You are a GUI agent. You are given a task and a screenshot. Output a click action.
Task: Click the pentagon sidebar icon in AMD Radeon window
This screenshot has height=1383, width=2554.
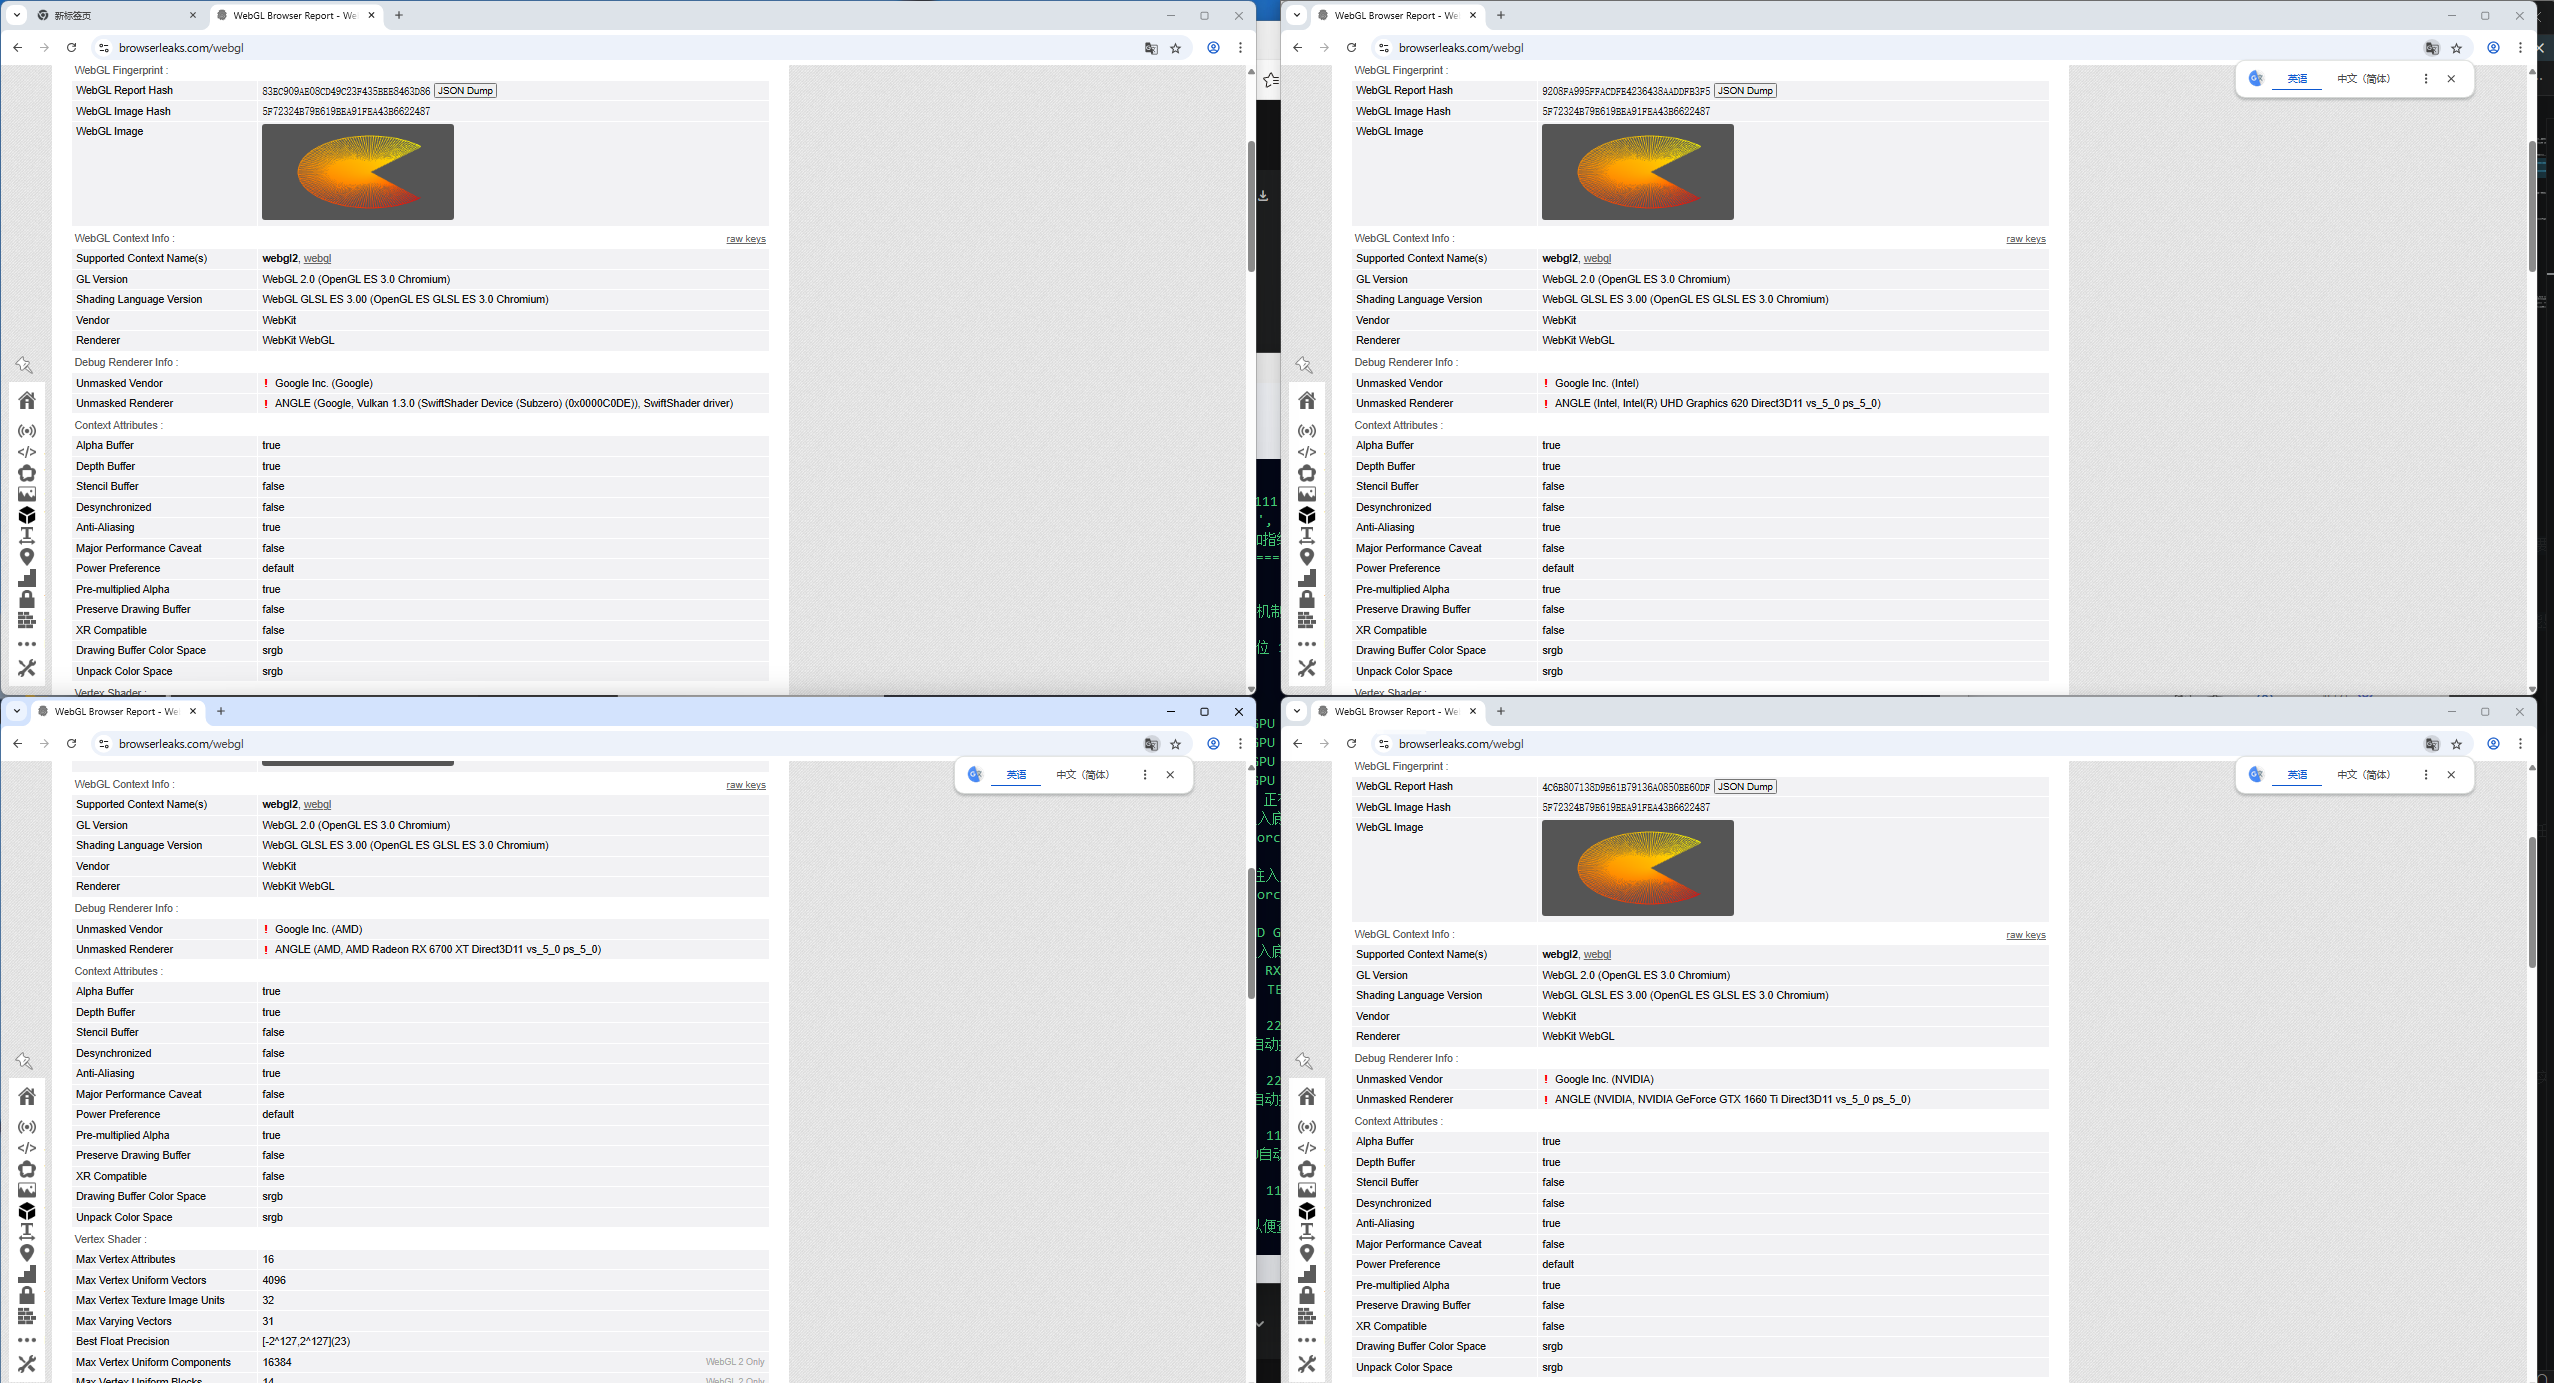click(x=27, y=1169)
